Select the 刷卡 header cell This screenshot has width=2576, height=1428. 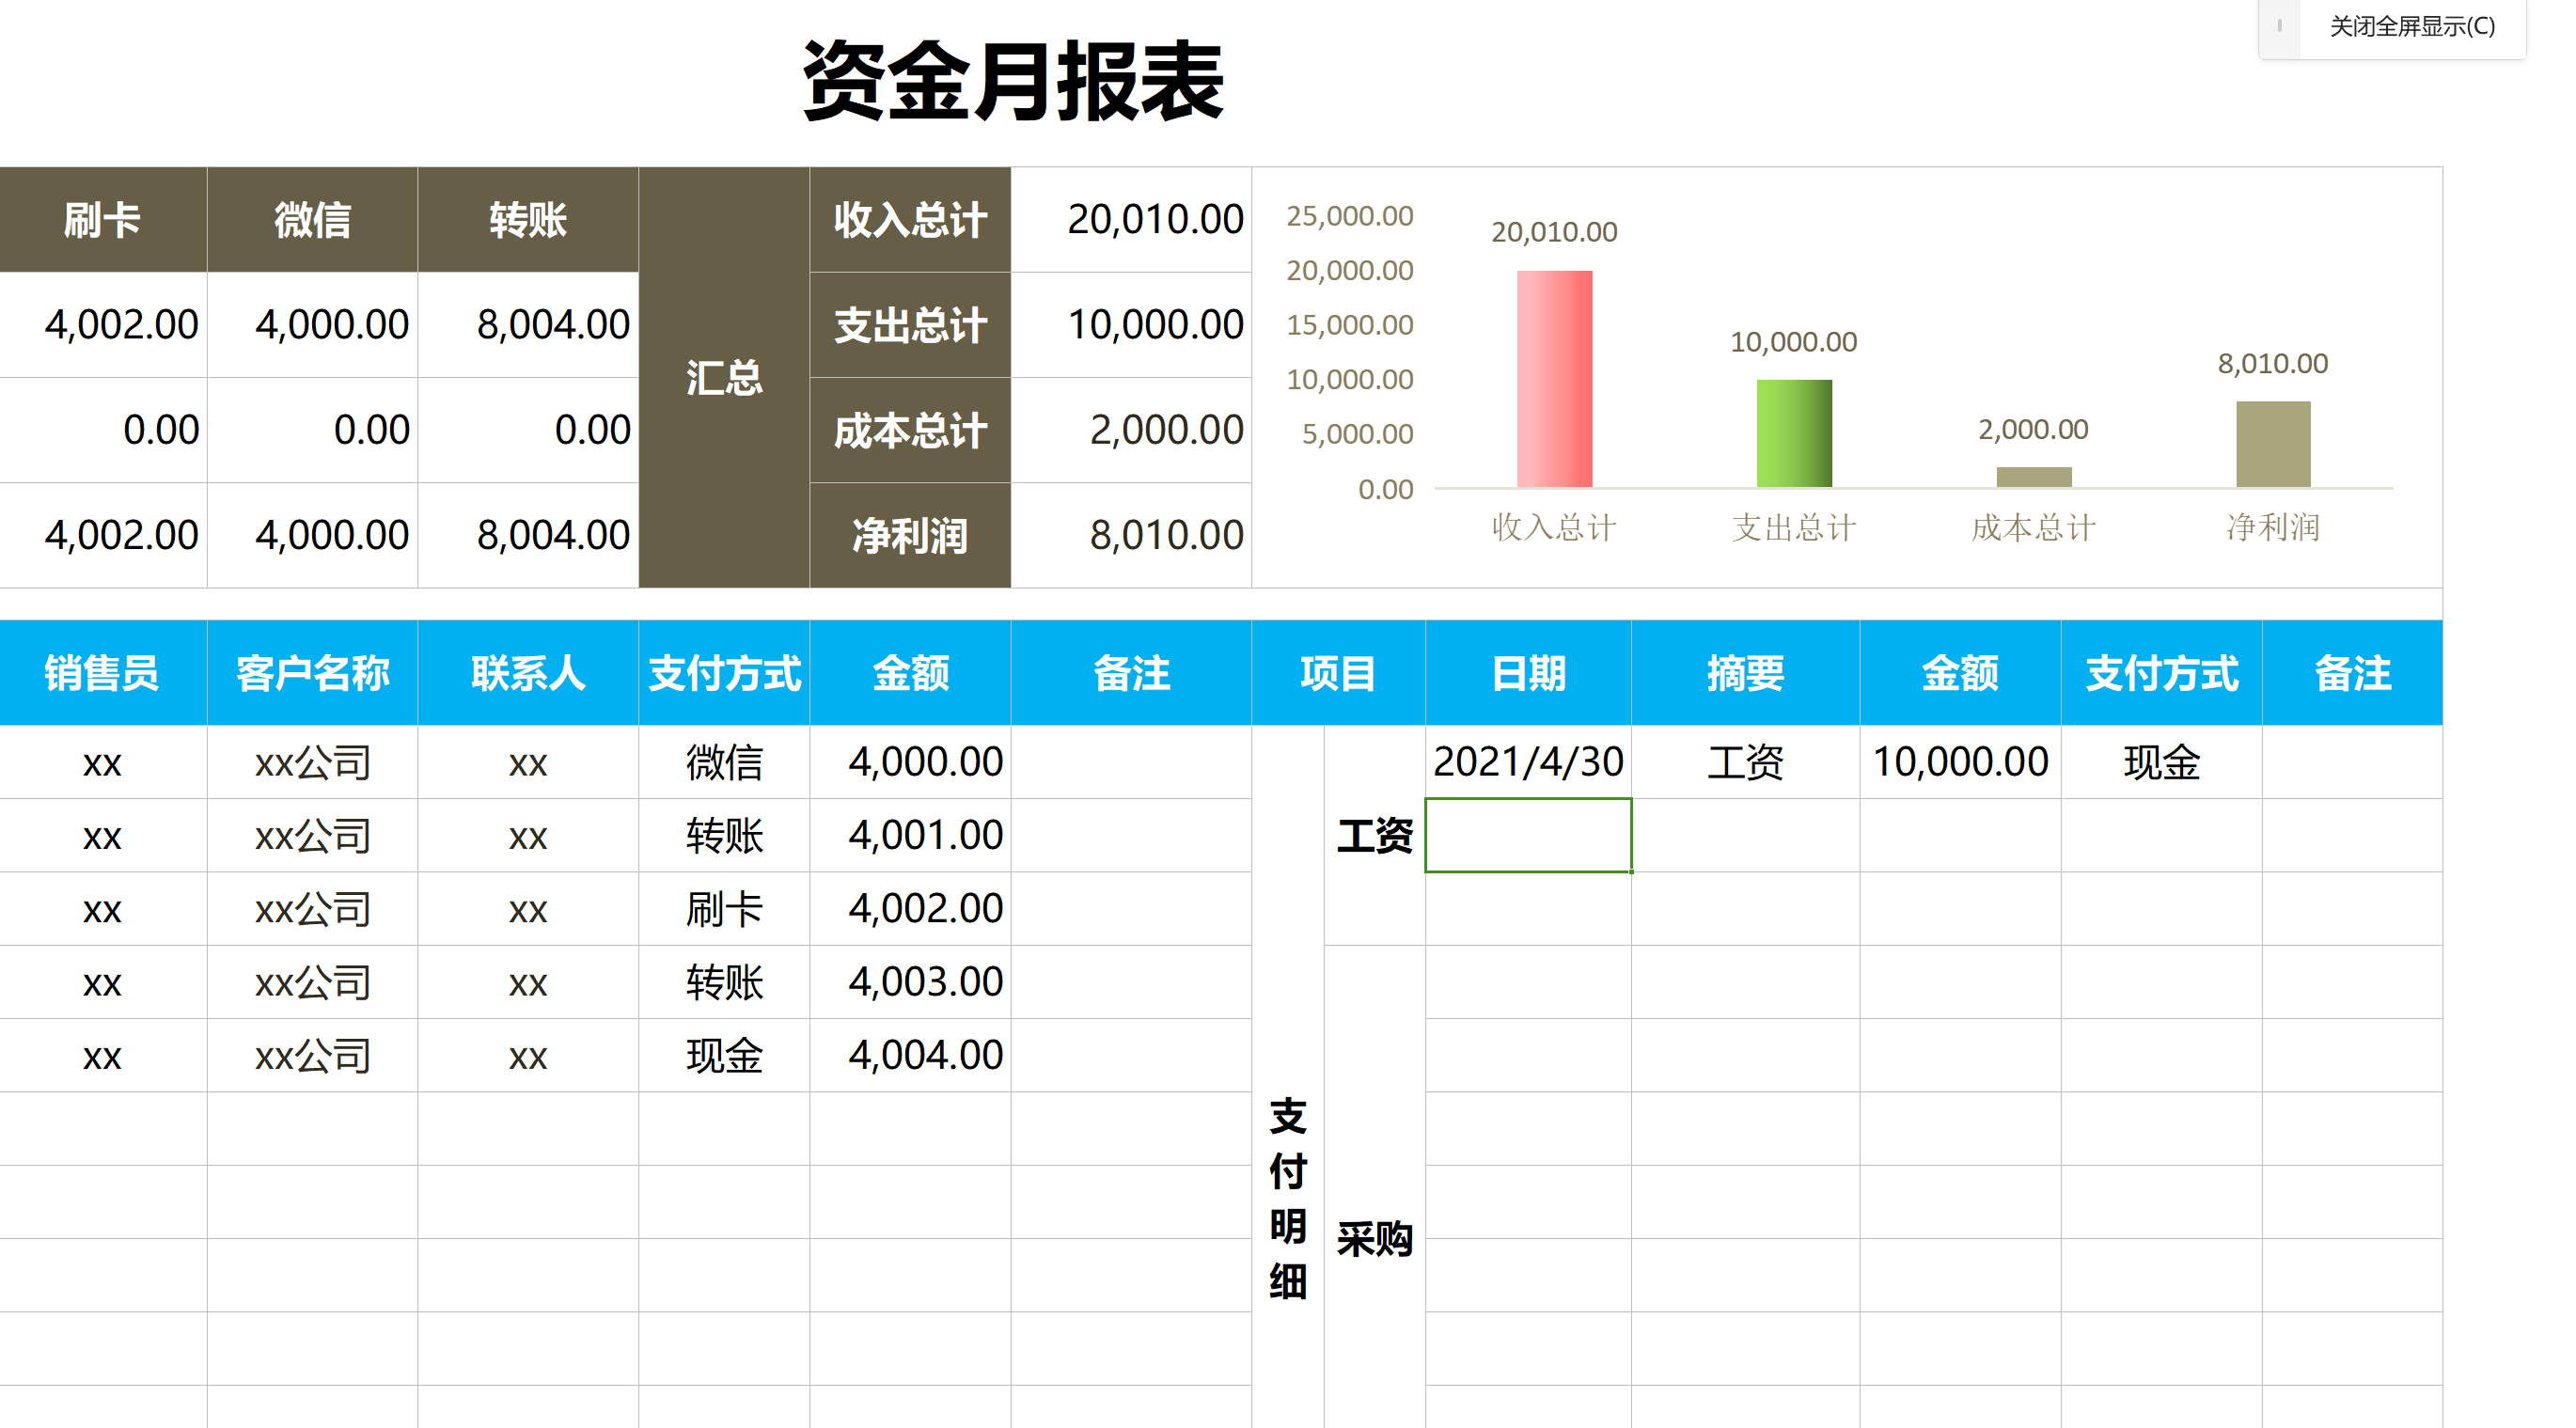[103, 219]
